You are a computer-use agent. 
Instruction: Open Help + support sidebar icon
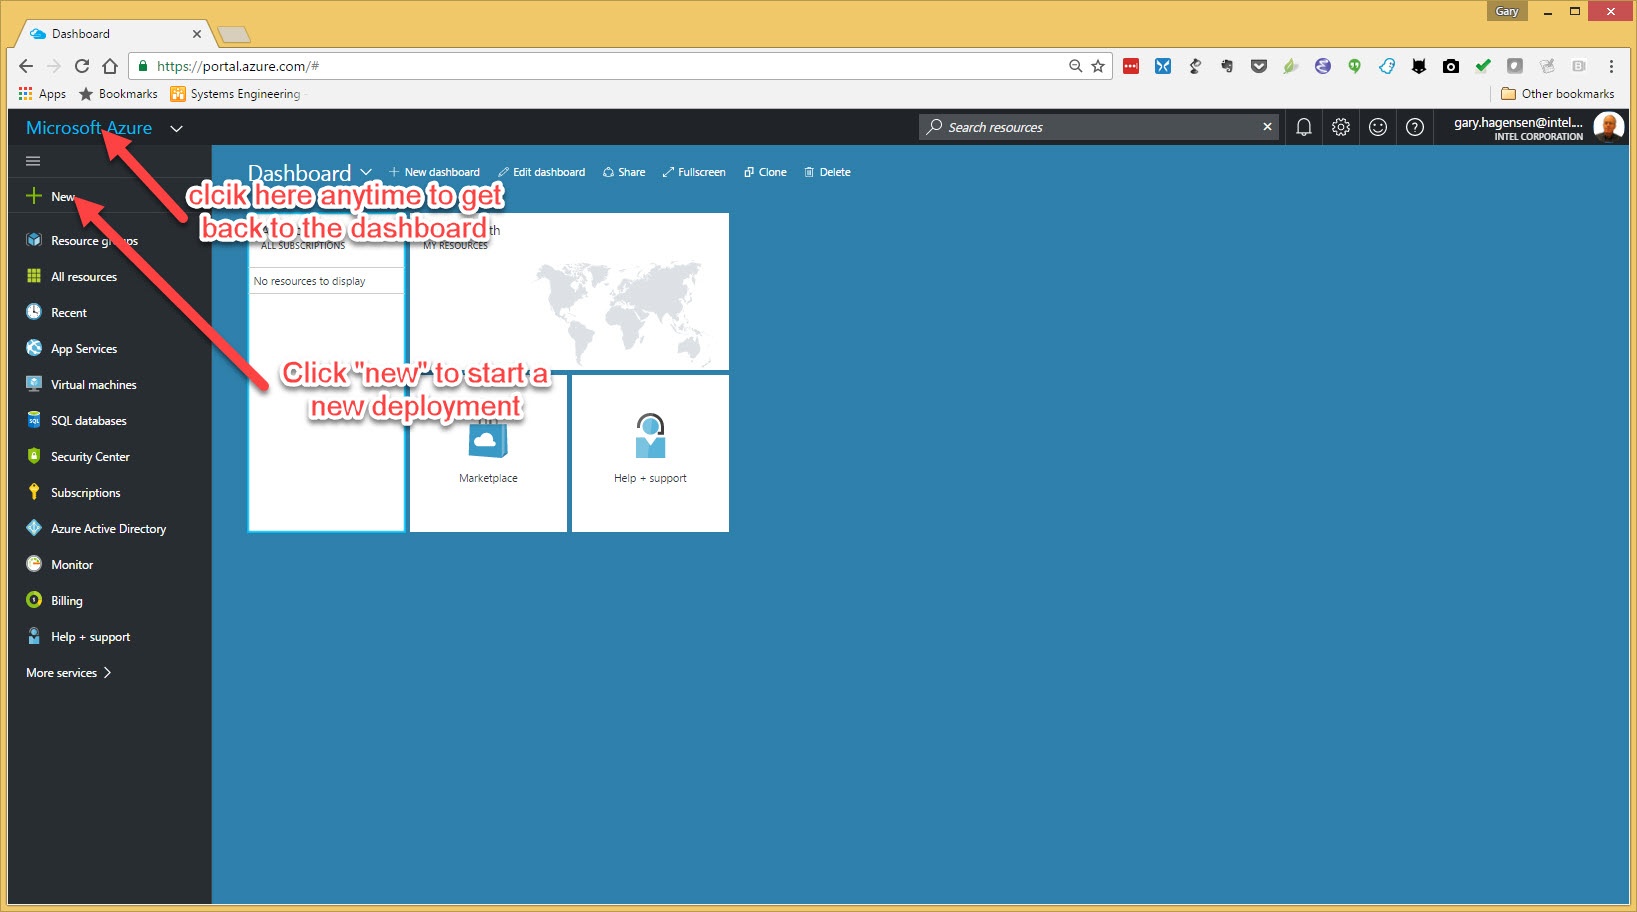click(34, 636)
